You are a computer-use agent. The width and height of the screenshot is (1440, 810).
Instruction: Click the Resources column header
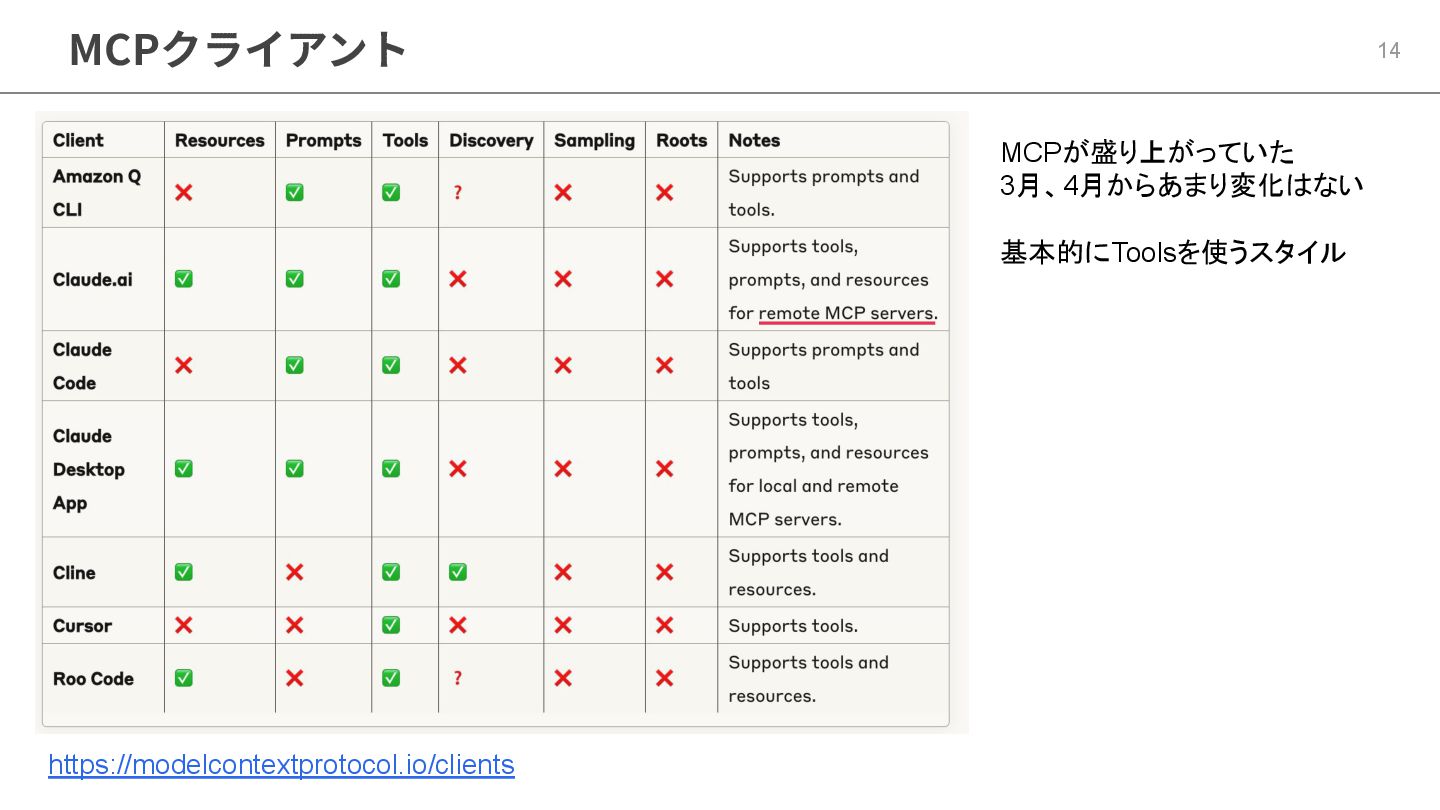coord(219,140)
